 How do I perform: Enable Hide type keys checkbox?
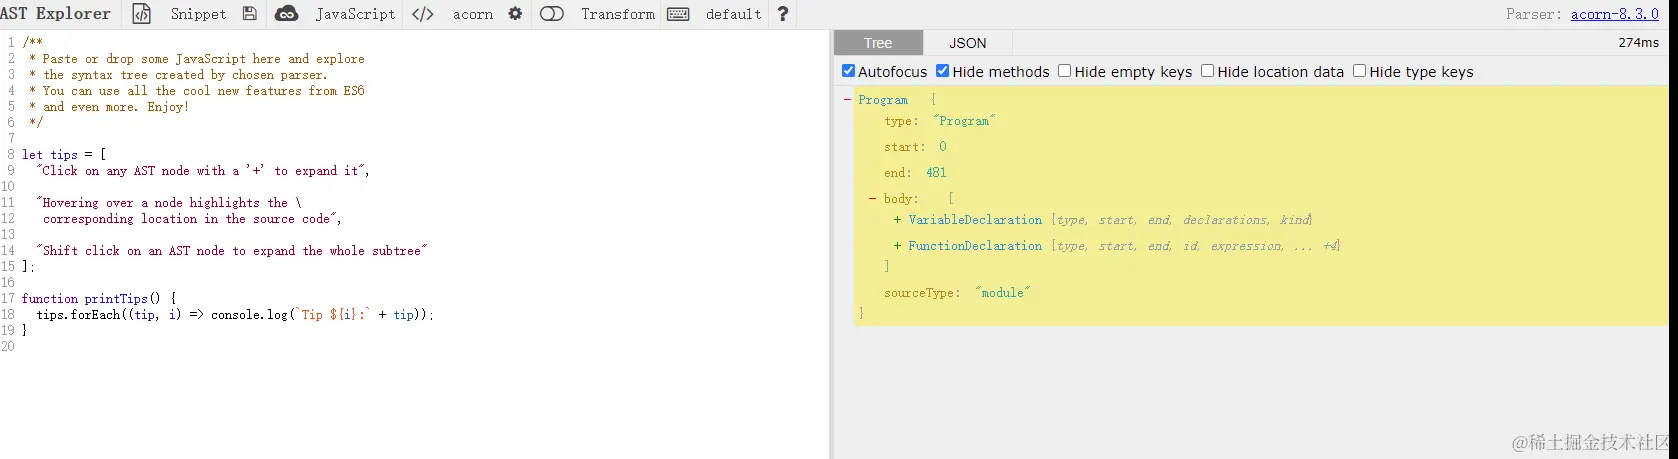[1360, 71]
